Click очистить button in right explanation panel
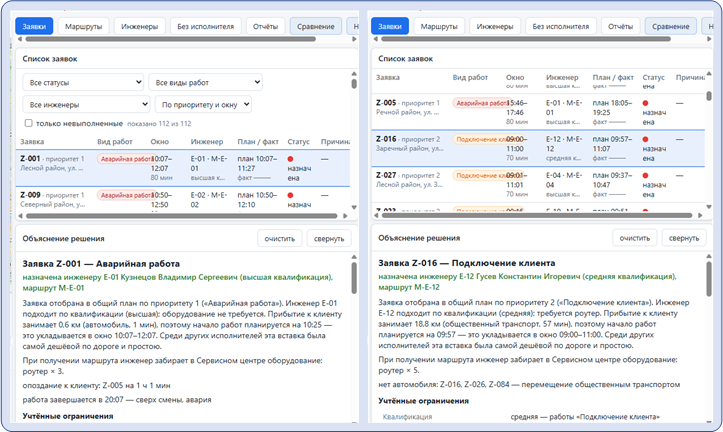Viewport: 723px width, 432px height. pos(634,238)
